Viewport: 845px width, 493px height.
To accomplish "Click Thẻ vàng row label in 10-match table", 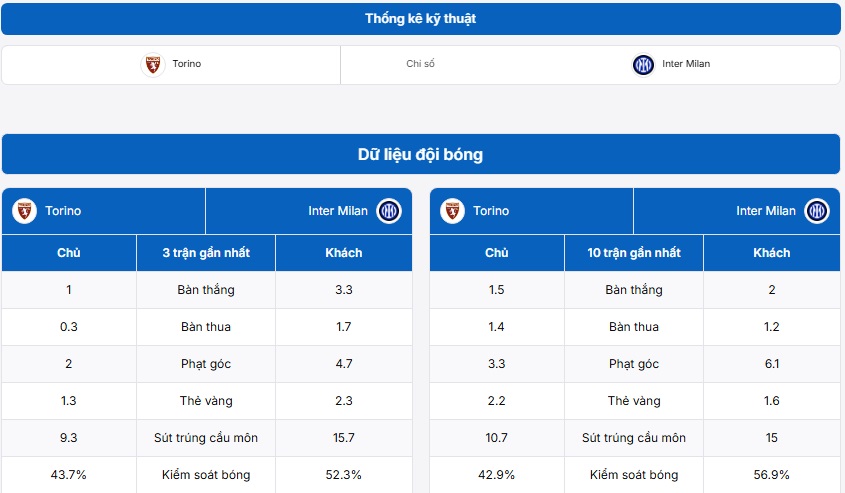I will pos(634,401).
